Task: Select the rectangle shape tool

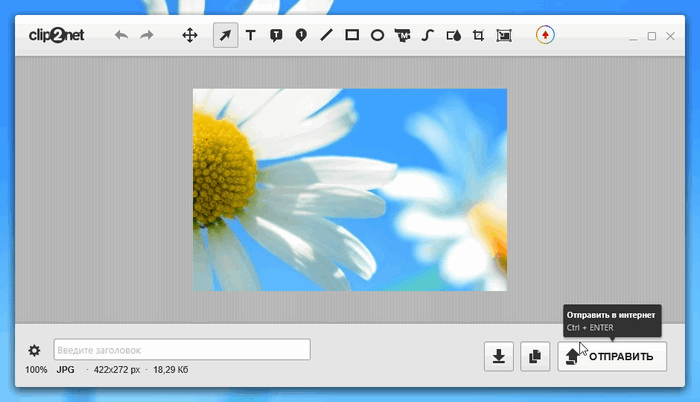Action: 352,36
